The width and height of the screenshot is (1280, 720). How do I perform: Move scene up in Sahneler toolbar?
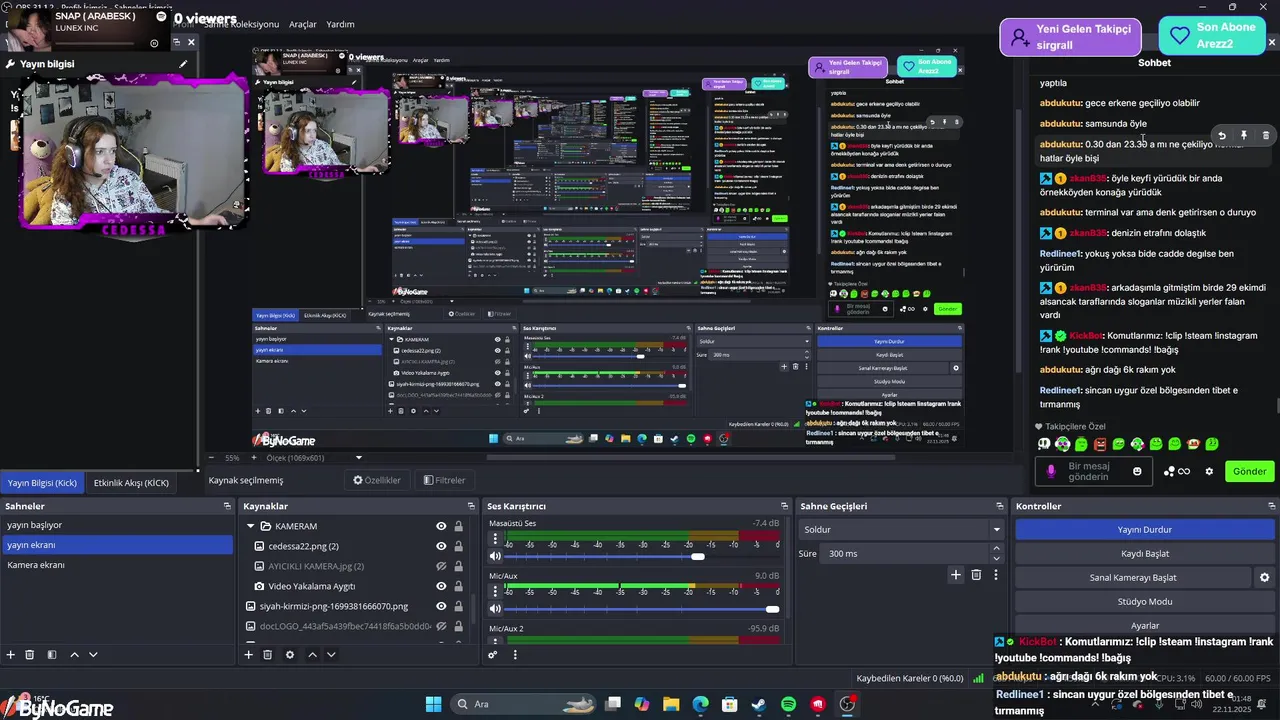tap(74, 655)
